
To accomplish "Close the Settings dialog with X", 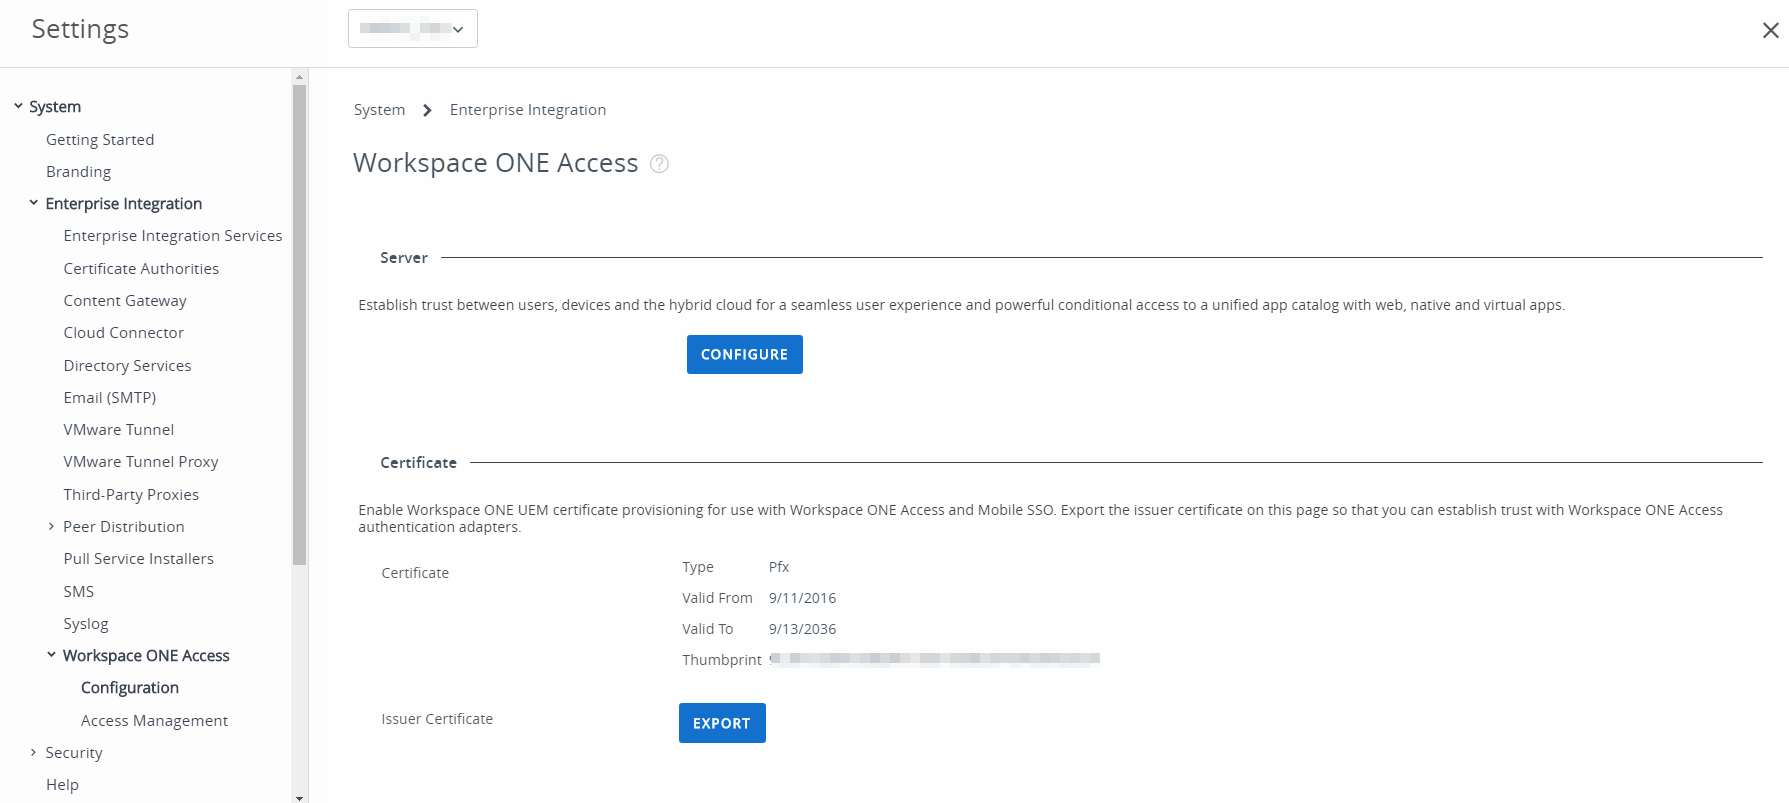I will pyautogui.click(x=1770, y=31).
